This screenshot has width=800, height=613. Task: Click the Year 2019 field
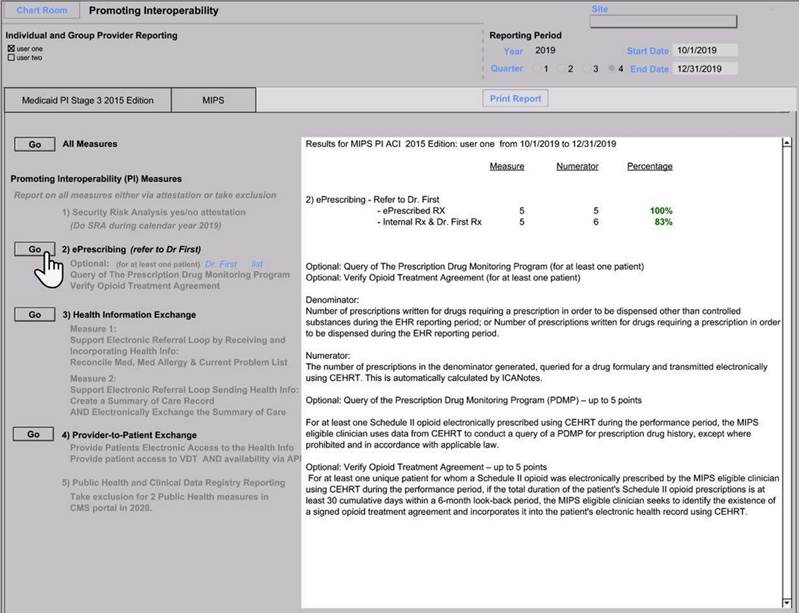(546, 50)
